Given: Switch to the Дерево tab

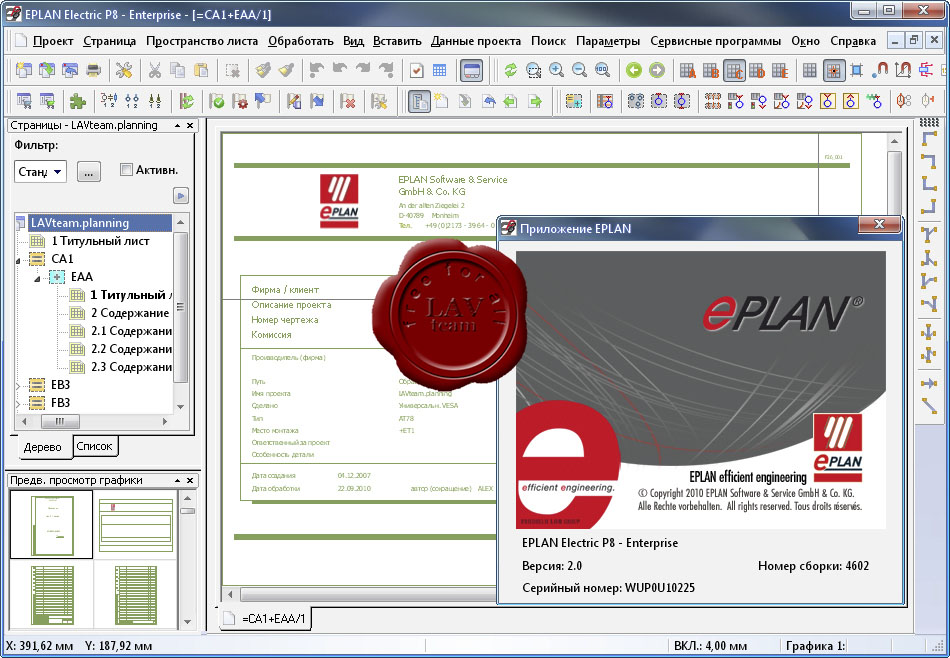Looking at the screenshot, I should click(42, 447).
